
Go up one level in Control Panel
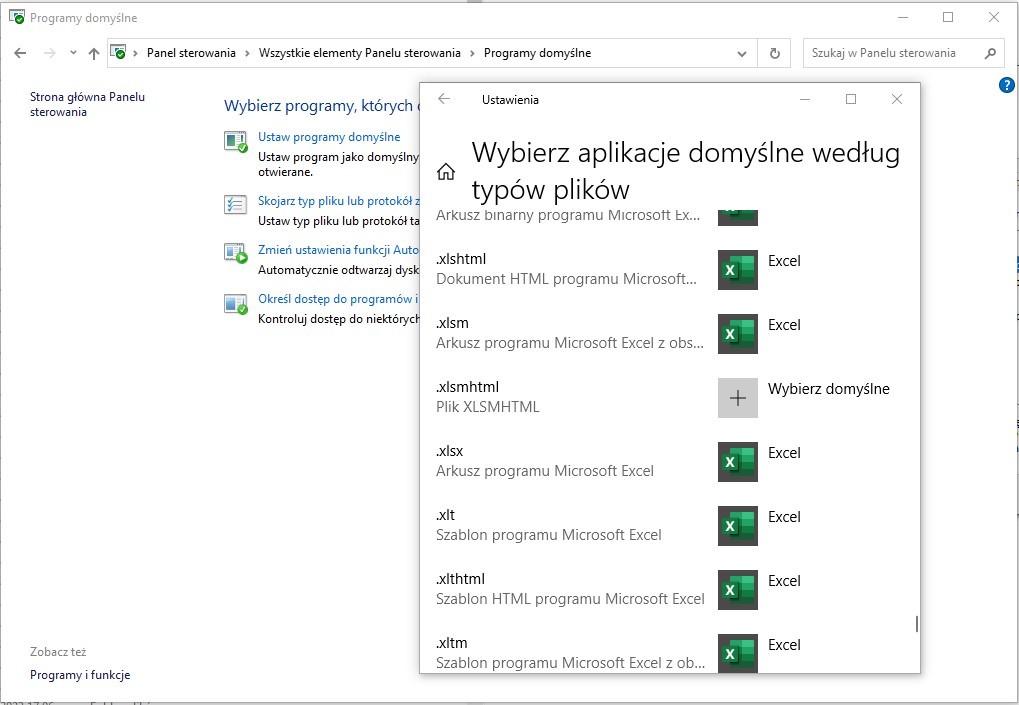(x=94, y=53)
